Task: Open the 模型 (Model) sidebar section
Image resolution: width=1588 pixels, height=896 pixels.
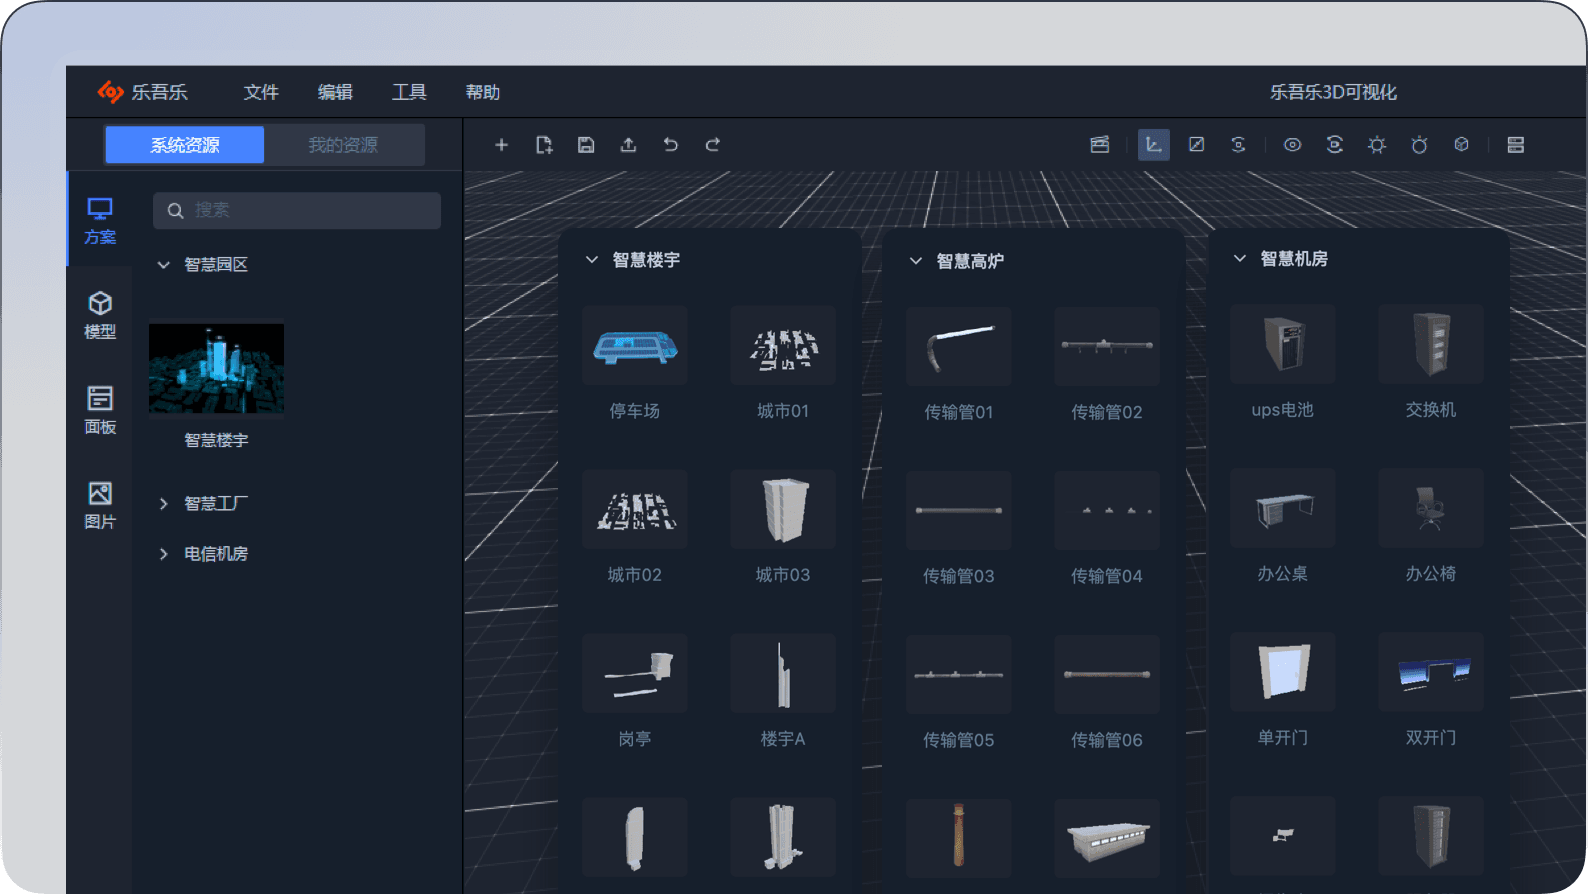Action: pos(100,315)
